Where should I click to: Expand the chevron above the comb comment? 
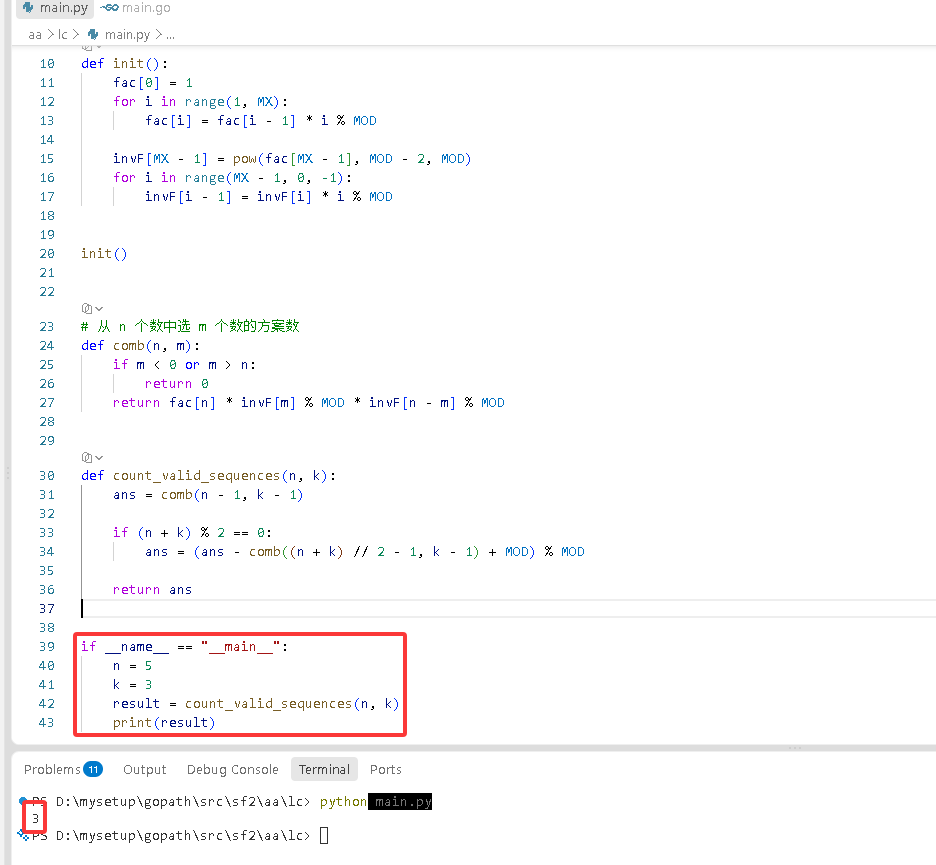click(x=99, y=308)
